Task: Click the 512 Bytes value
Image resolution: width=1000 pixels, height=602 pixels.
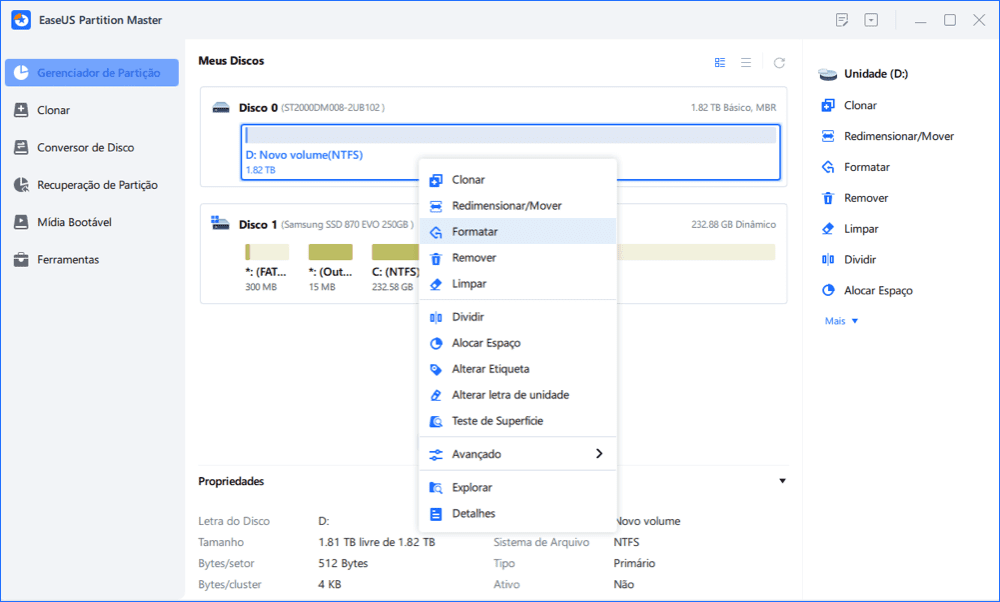Action: (x=343, y=563)
